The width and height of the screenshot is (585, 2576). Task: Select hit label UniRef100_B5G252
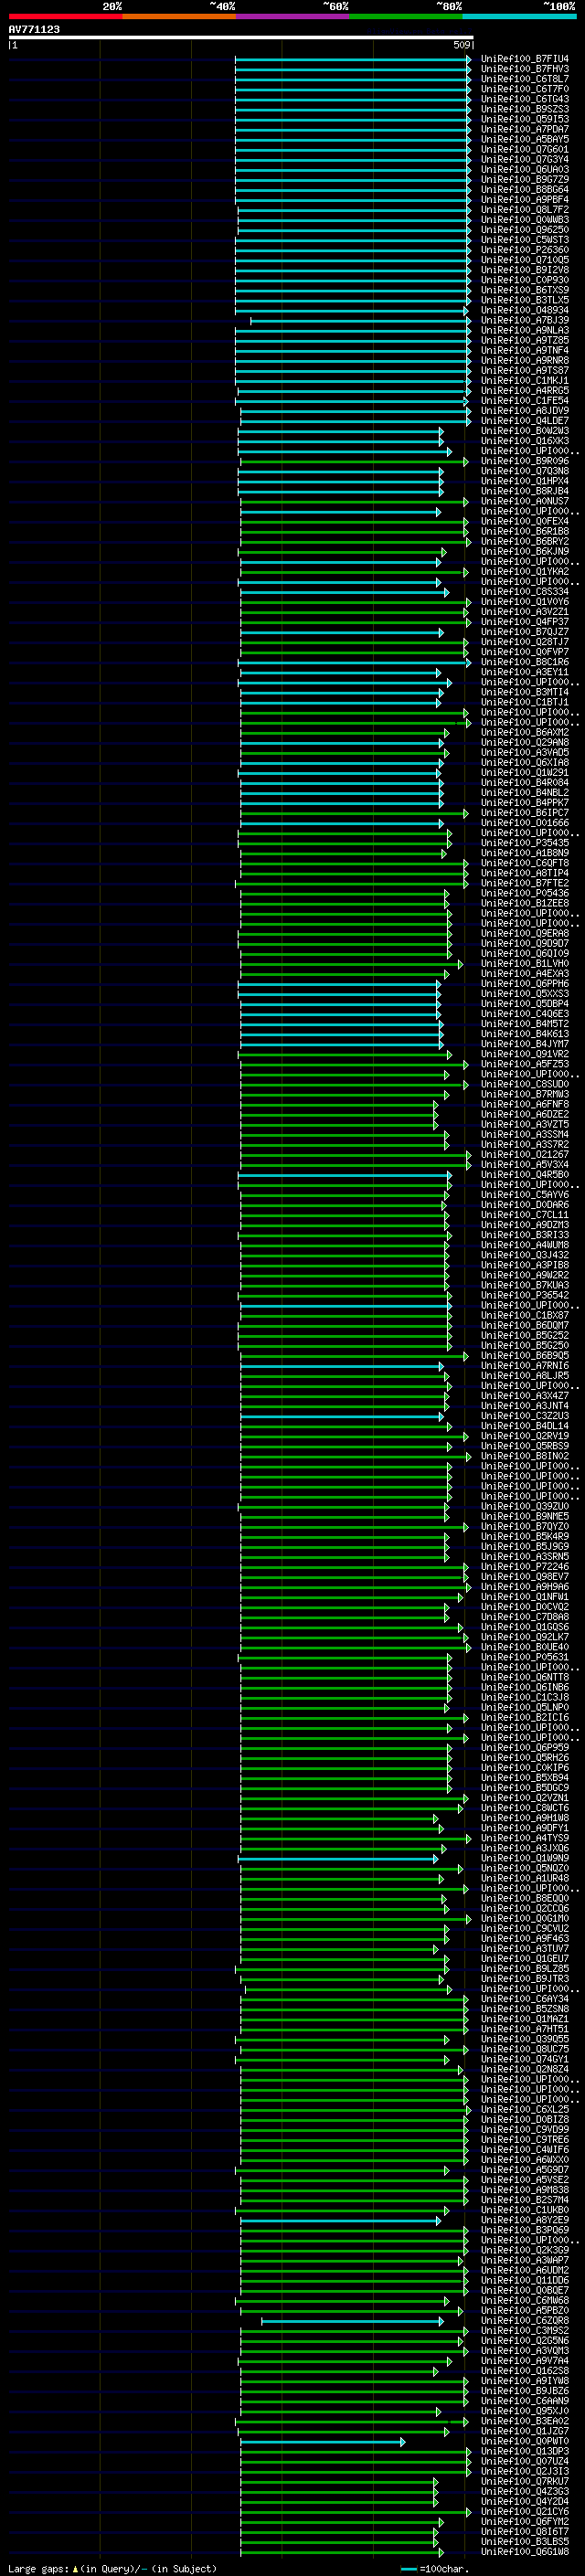525,1335
